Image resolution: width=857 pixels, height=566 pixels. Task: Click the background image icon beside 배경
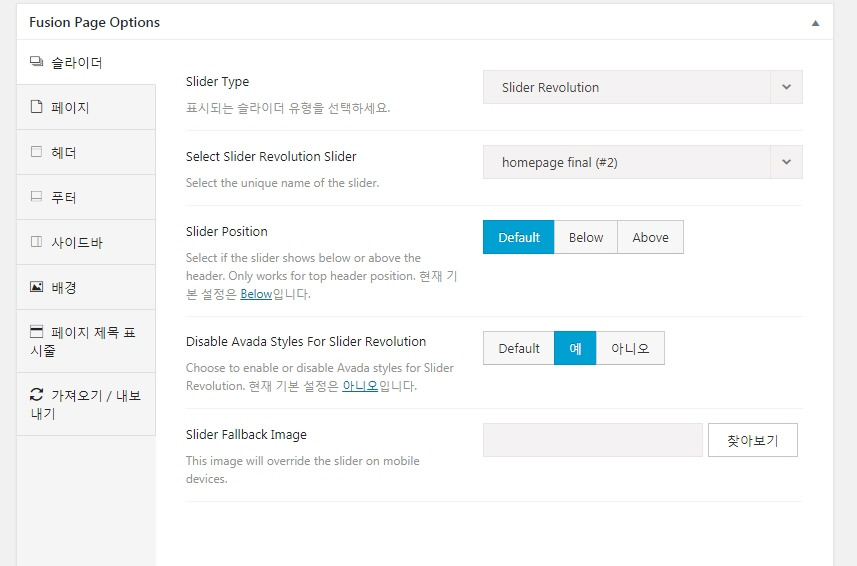pos(36,287)
